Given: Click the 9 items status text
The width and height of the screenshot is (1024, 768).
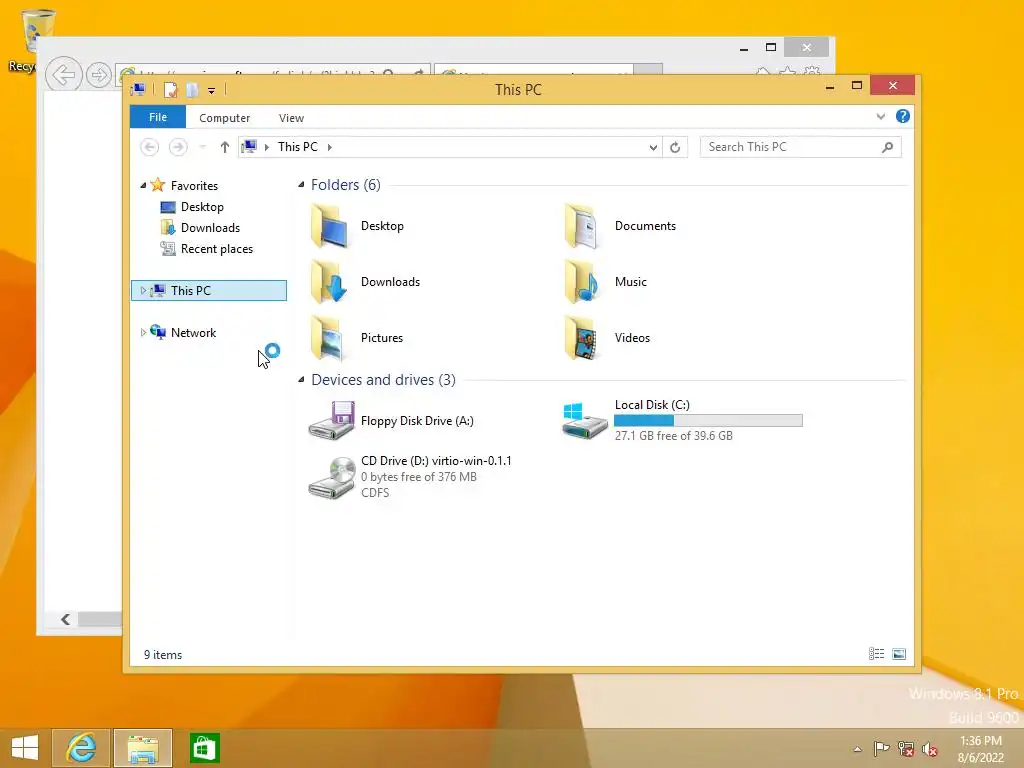Looking at the screenshot, I should [x=163, y=654].
